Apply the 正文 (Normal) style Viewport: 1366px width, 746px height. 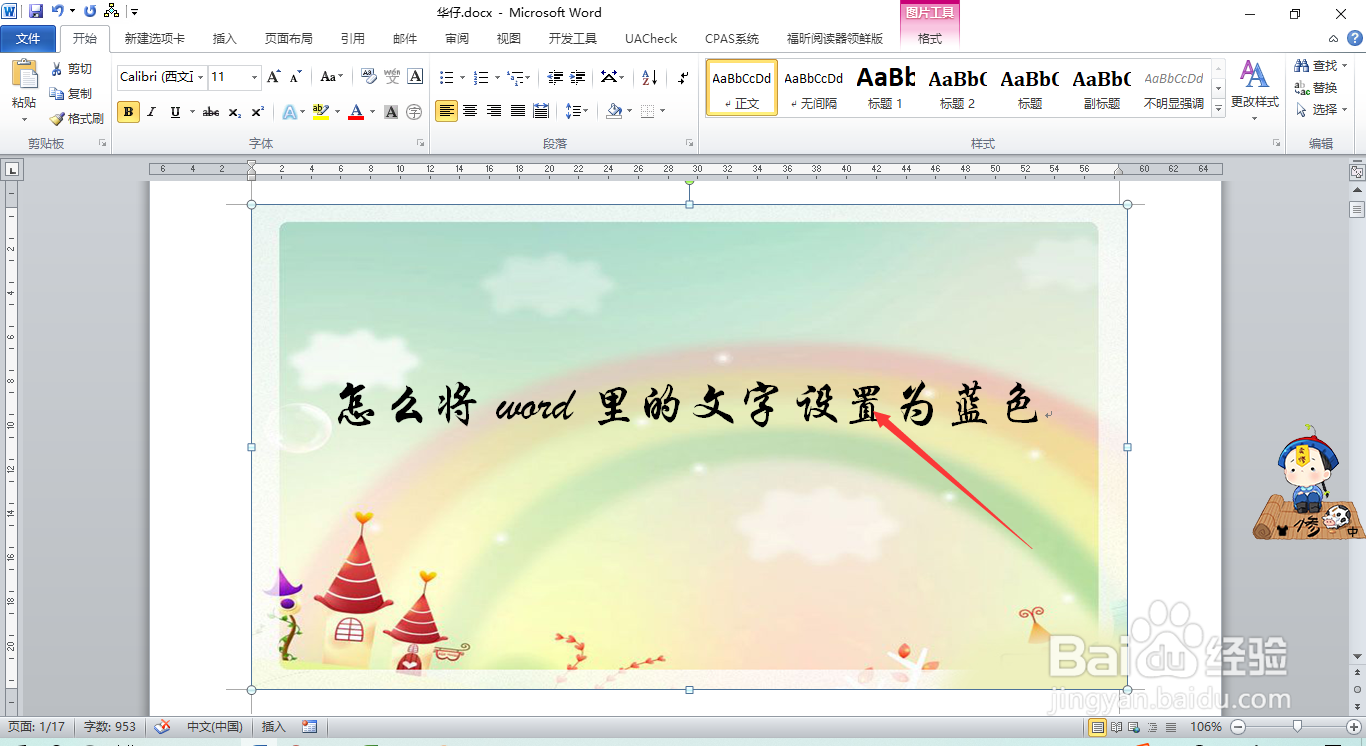point(742,88)
